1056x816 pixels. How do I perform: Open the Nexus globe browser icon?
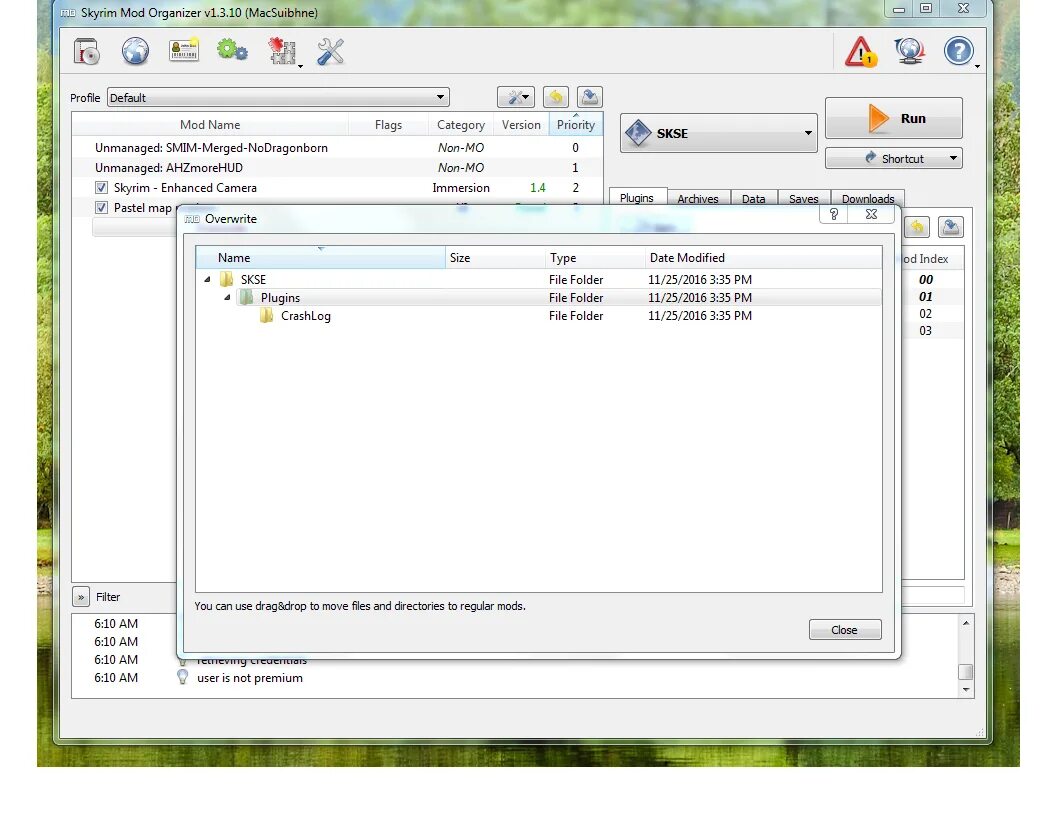[135, 51]
